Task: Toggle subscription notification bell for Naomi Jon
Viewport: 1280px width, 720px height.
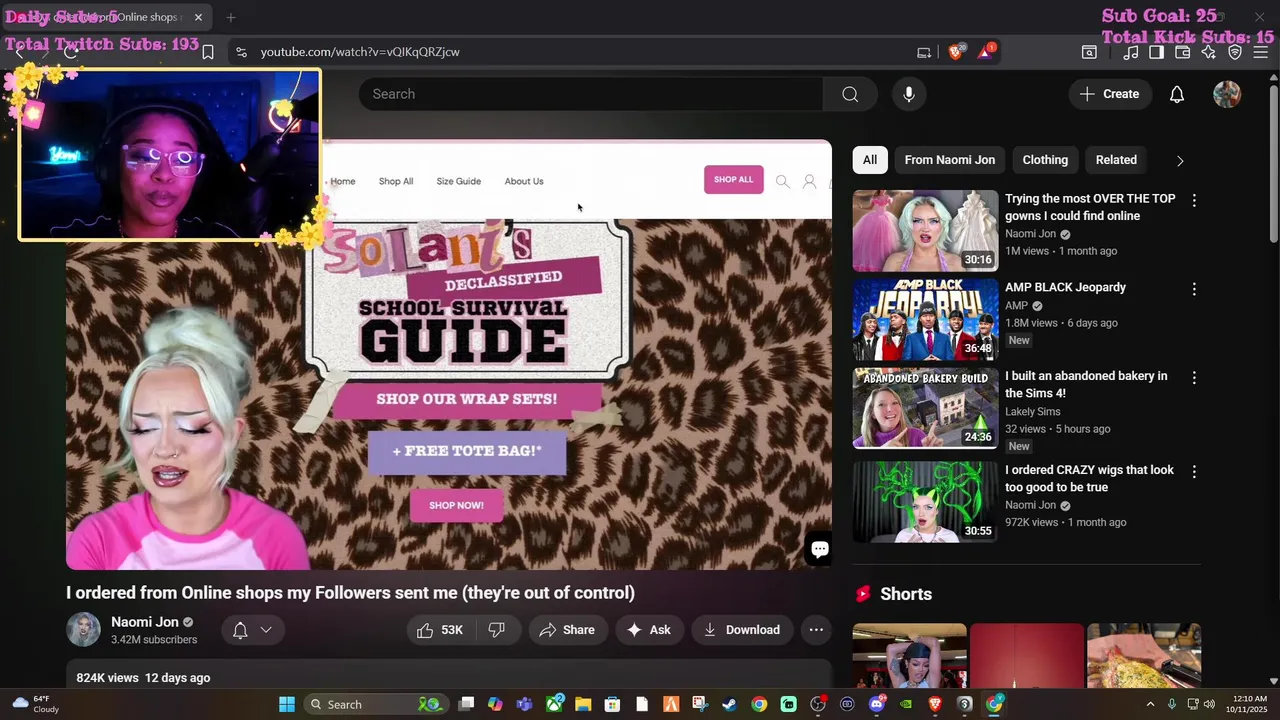Action: tap(240, 630)
